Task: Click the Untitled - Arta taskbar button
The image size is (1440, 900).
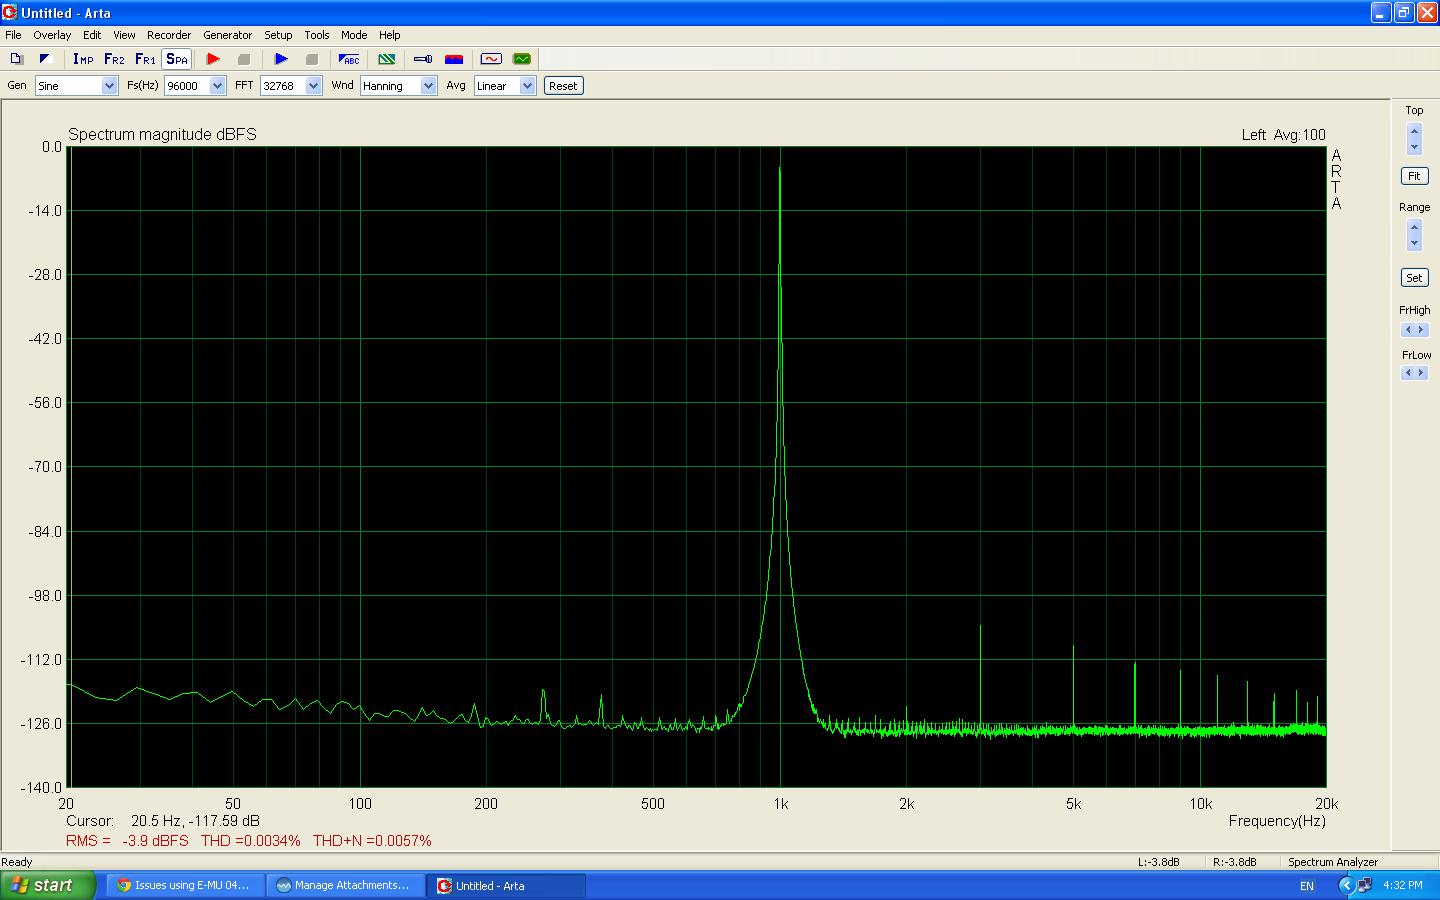Action: click(506, 885)
